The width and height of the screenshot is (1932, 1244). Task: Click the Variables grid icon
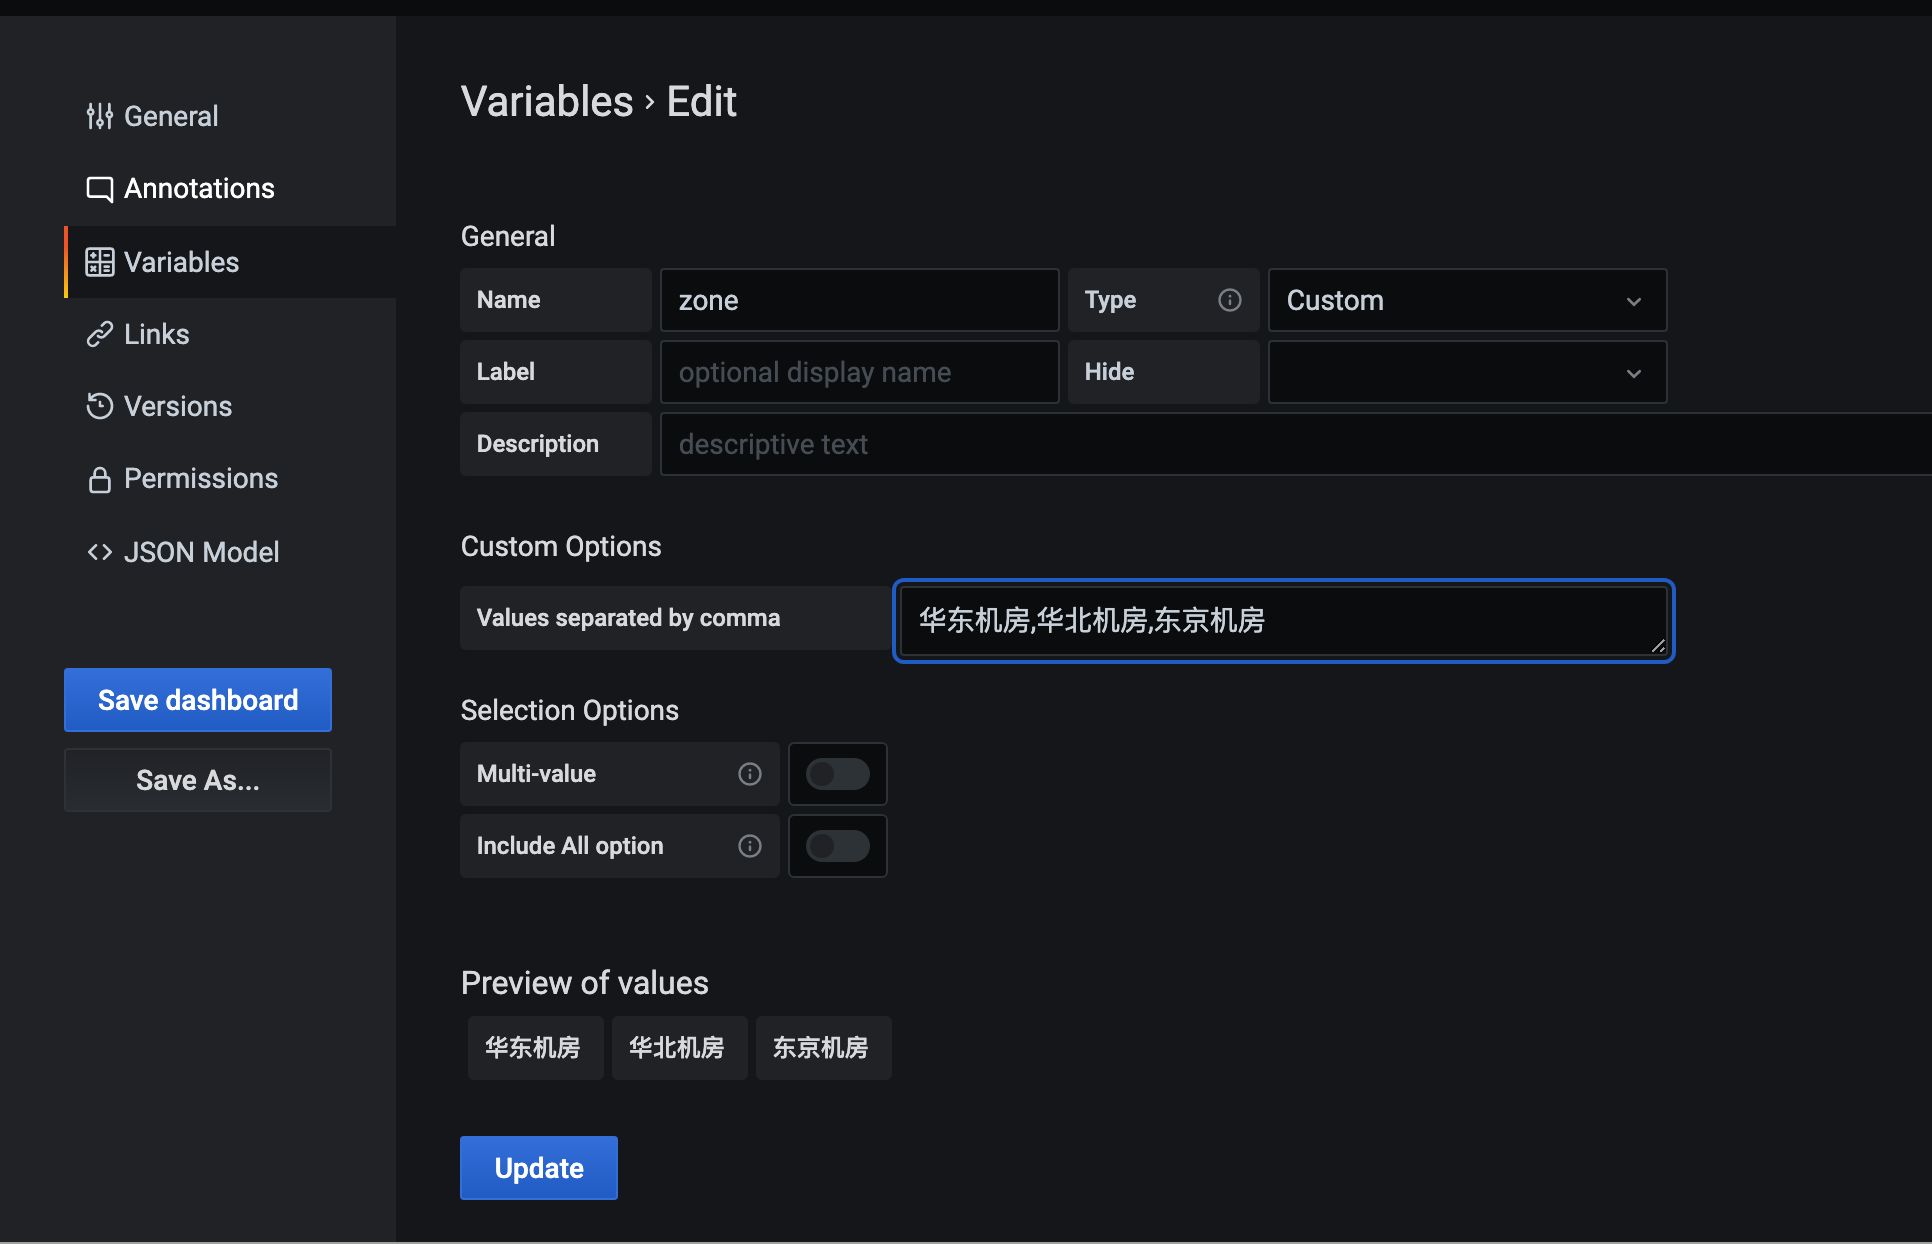tap(99, 262)
